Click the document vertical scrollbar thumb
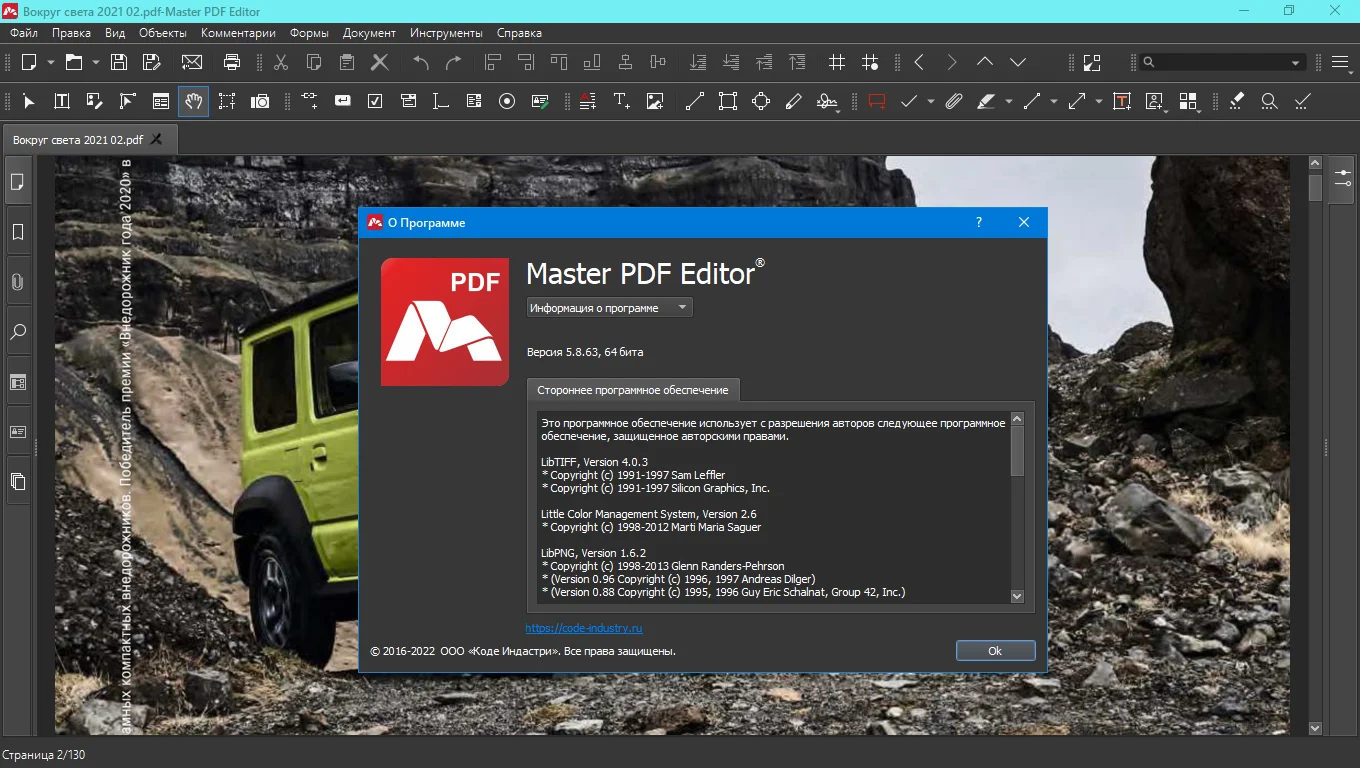This screenshot has width=1360, height=768. point(1315,188)
